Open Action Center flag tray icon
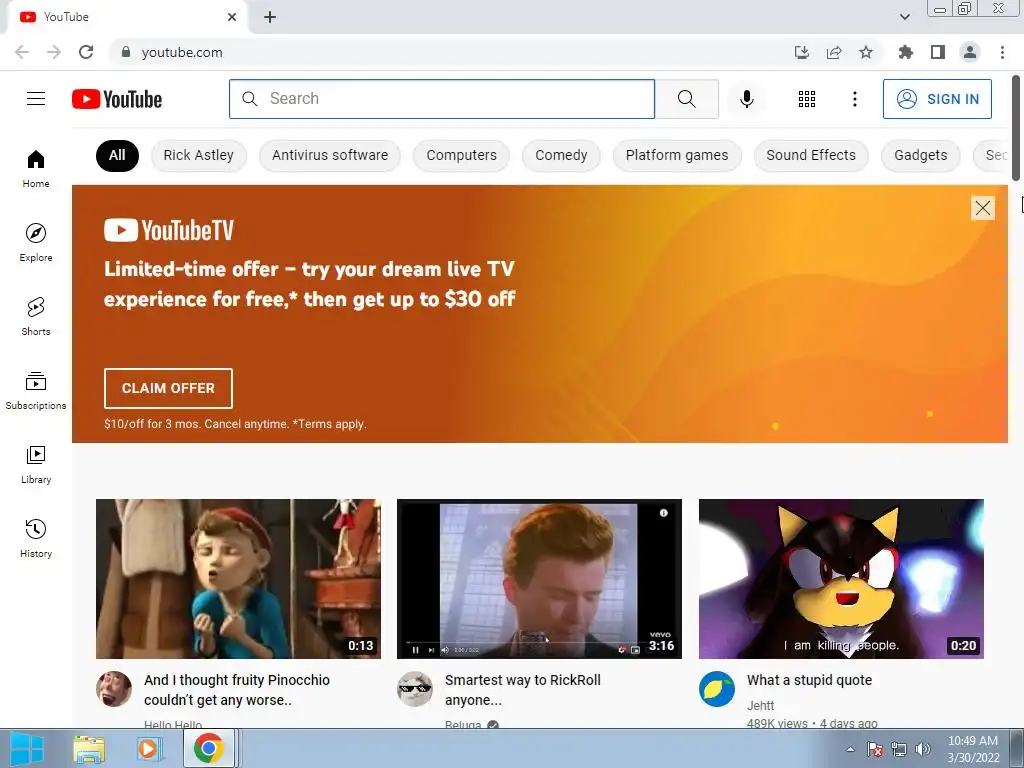 [x=874, y=749]
